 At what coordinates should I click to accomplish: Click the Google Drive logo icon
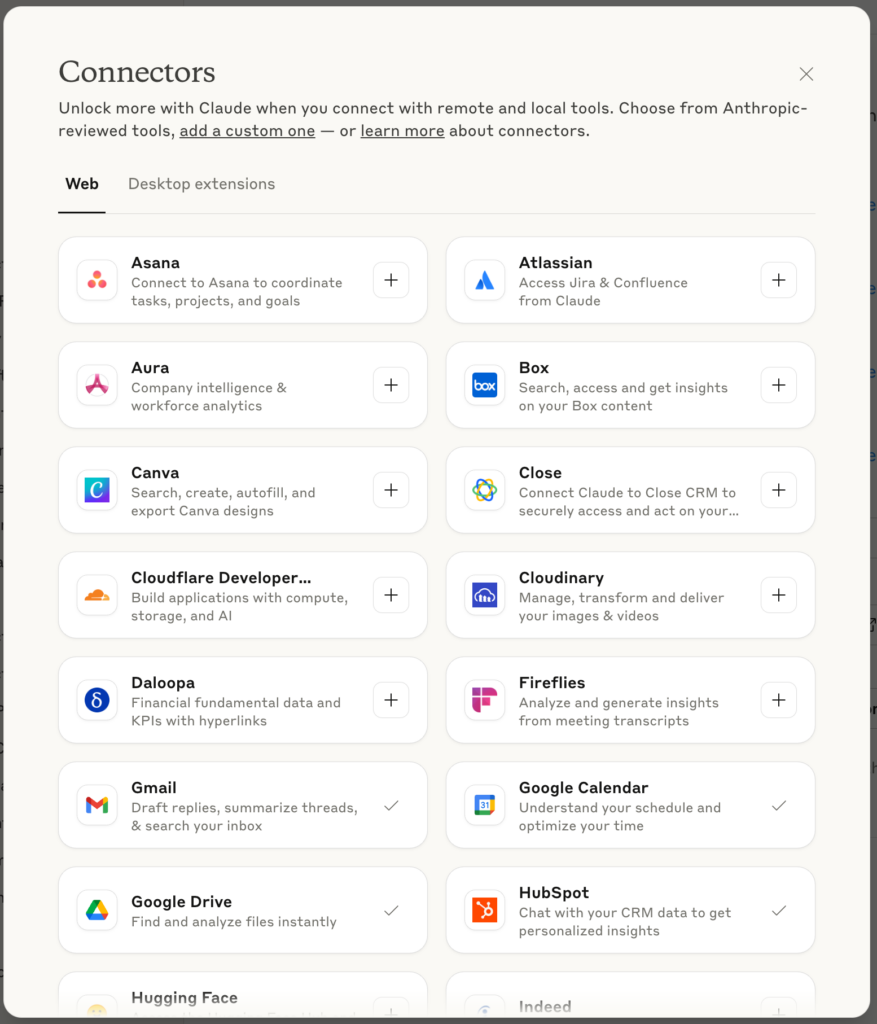pos(97,910)
